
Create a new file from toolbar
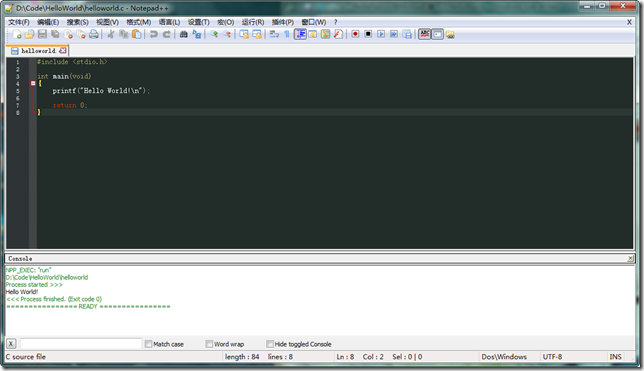pos(17,35)
